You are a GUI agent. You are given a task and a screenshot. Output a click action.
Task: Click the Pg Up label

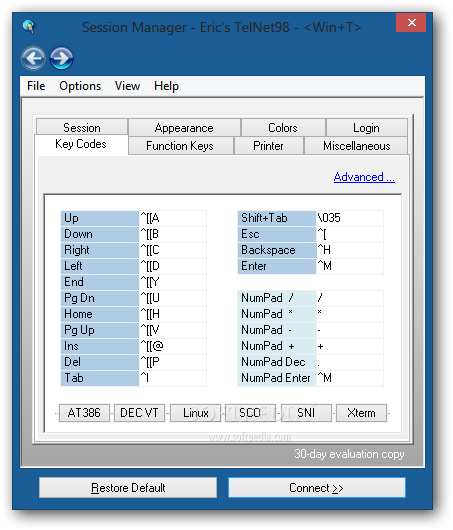(100, 330)
